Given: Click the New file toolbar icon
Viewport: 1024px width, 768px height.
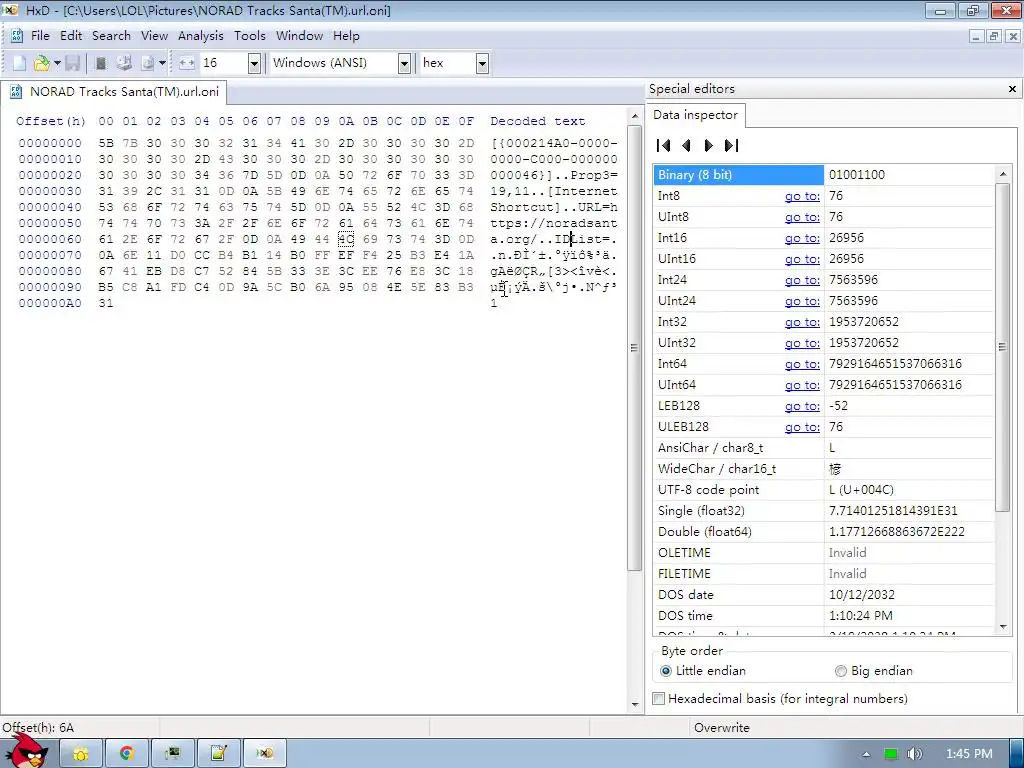Looking at the screenshot, I should pyautogui.click(x=20, y=63).
